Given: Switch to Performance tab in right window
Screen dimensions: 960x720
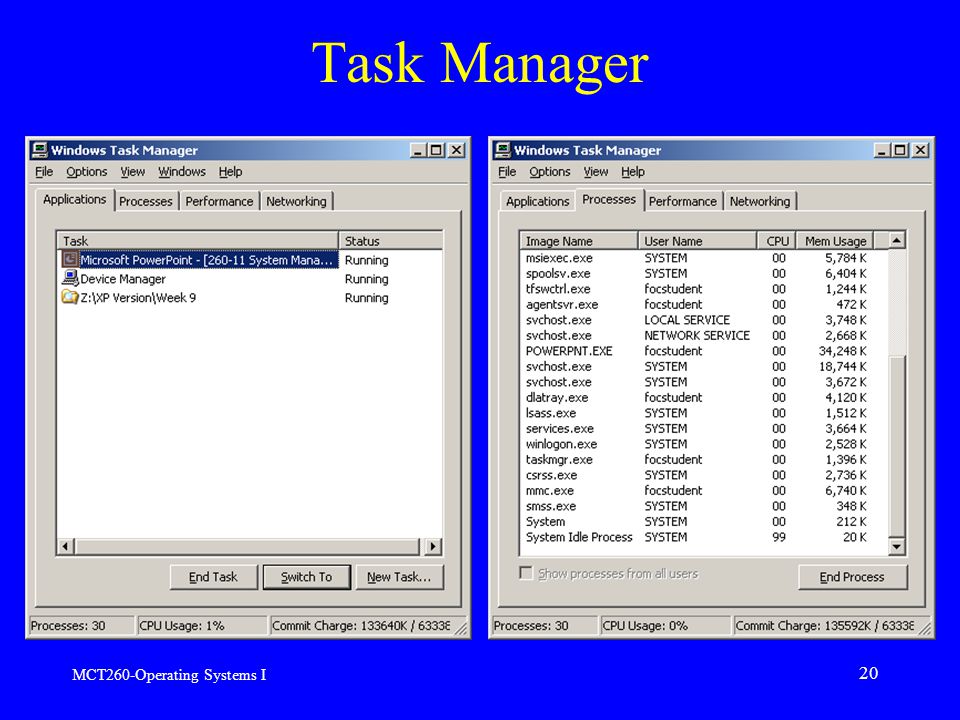Looking at the screenshot, I should coord(683,201).
